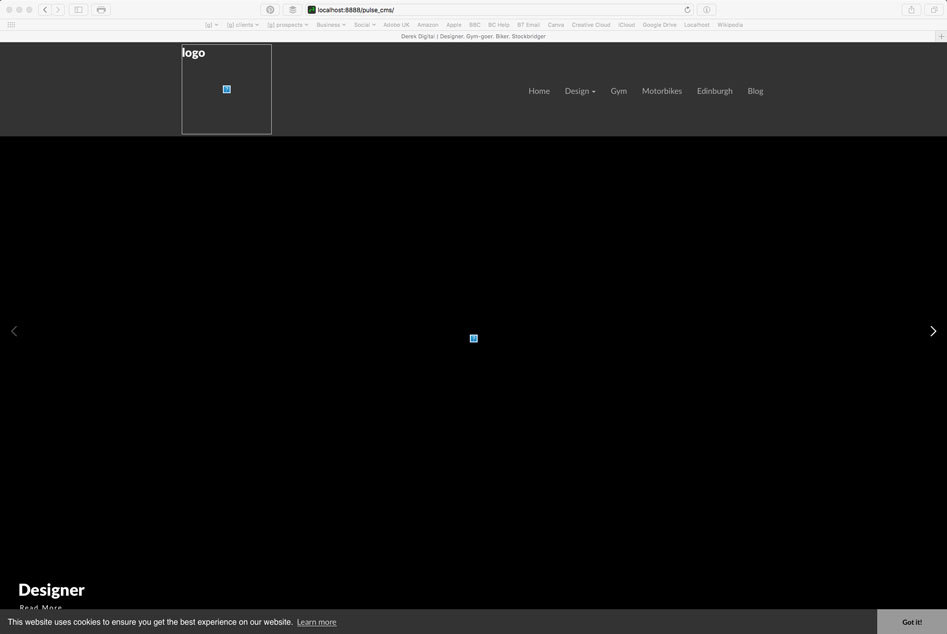Open the [g] bookmarks folder dropdown
Screen dimensions: 947x634
(x=211, y=25)
